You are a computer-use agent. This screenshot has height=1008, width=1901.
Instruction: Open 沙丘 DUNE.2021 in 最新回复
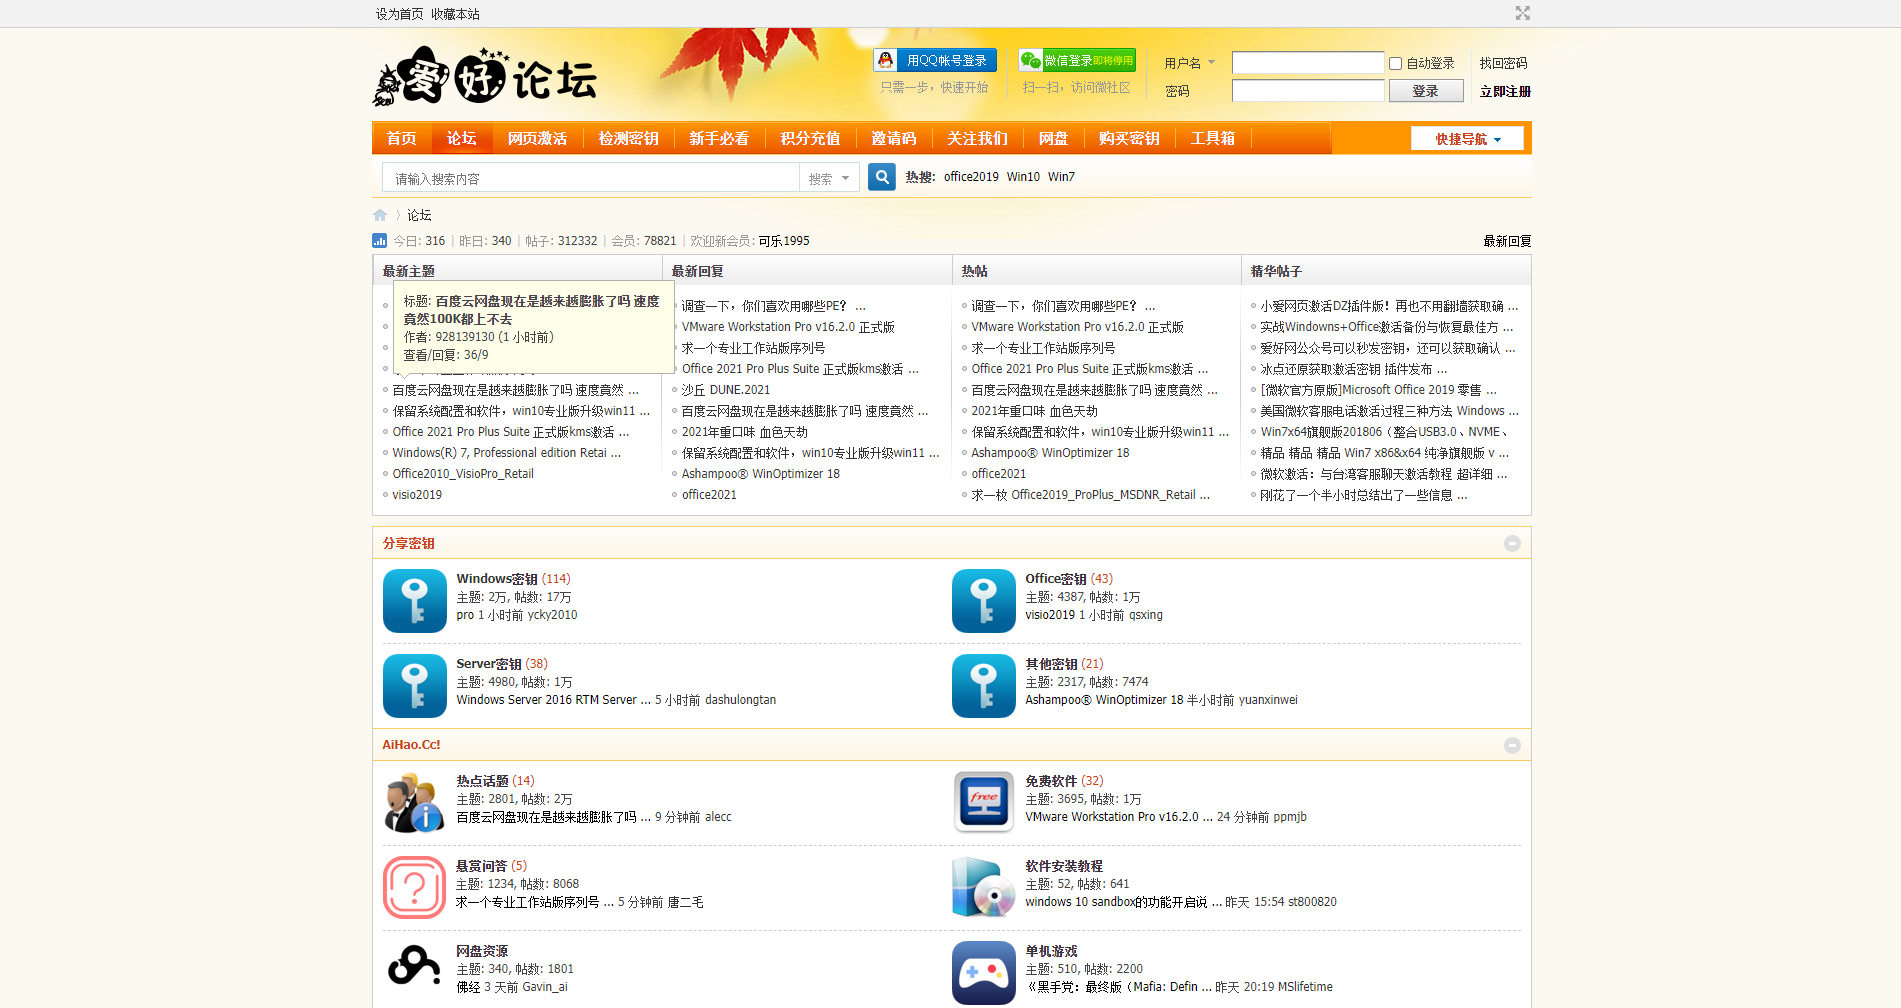point(726,390)
